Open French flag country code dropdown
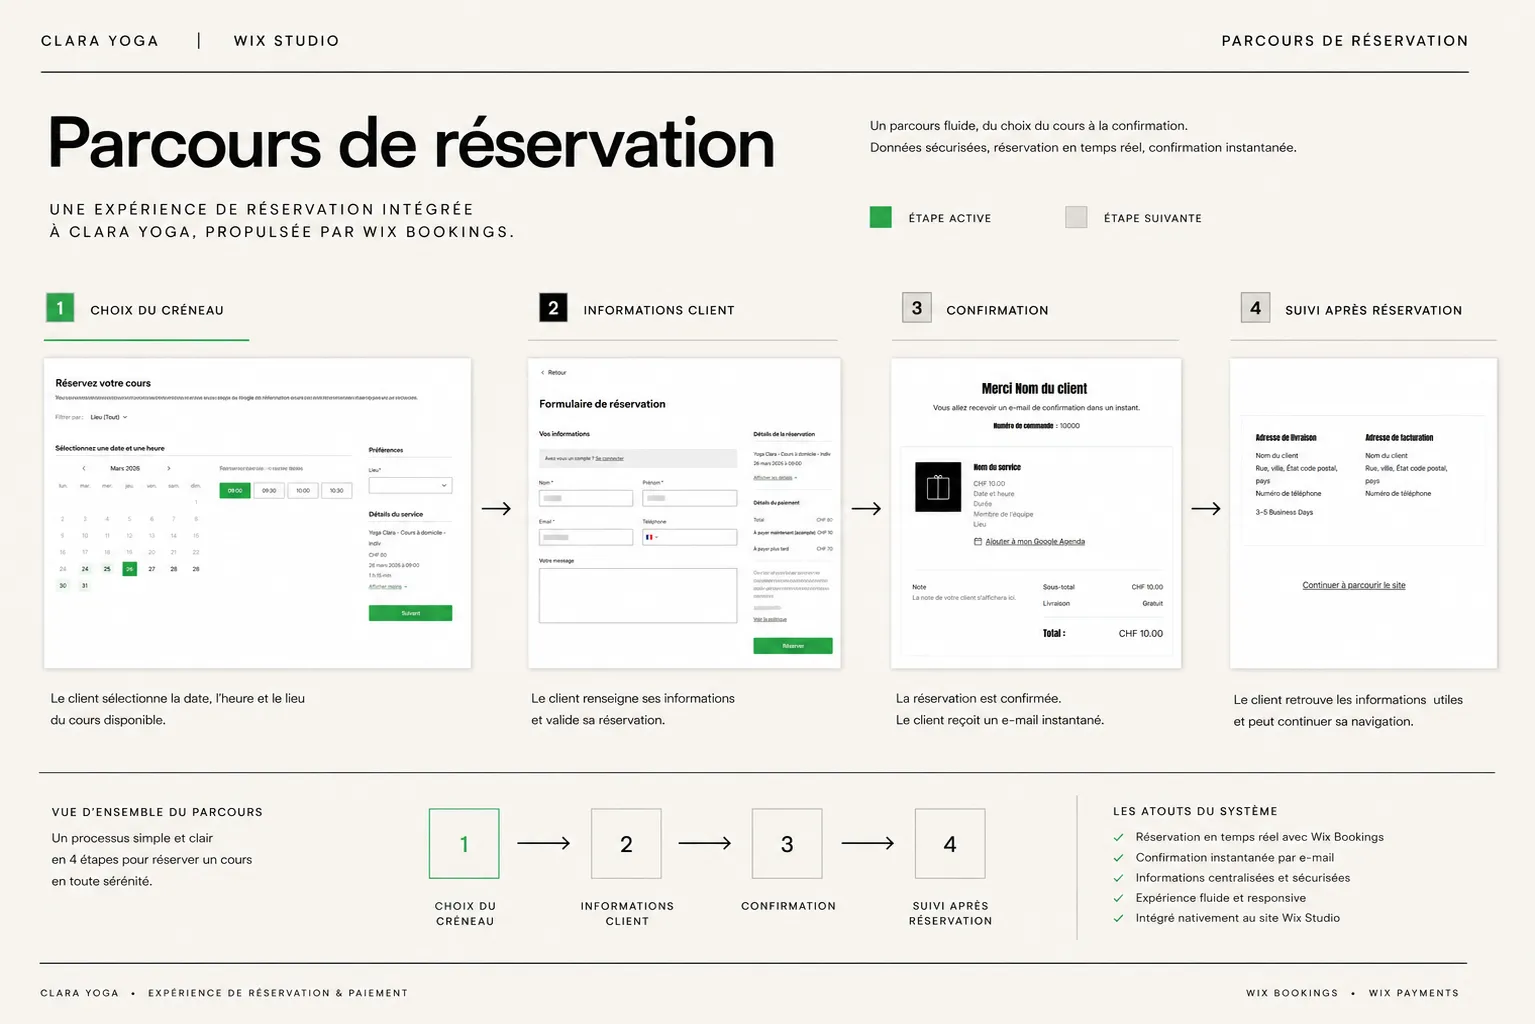 click(x=652, y=537)
